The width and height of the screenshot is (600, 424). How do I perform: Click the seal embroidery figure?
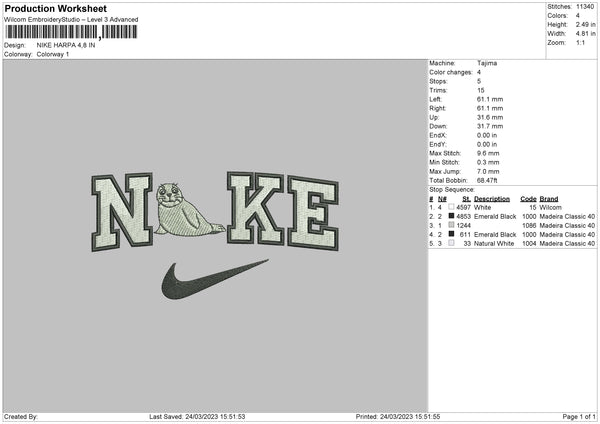tap(189, 209)
